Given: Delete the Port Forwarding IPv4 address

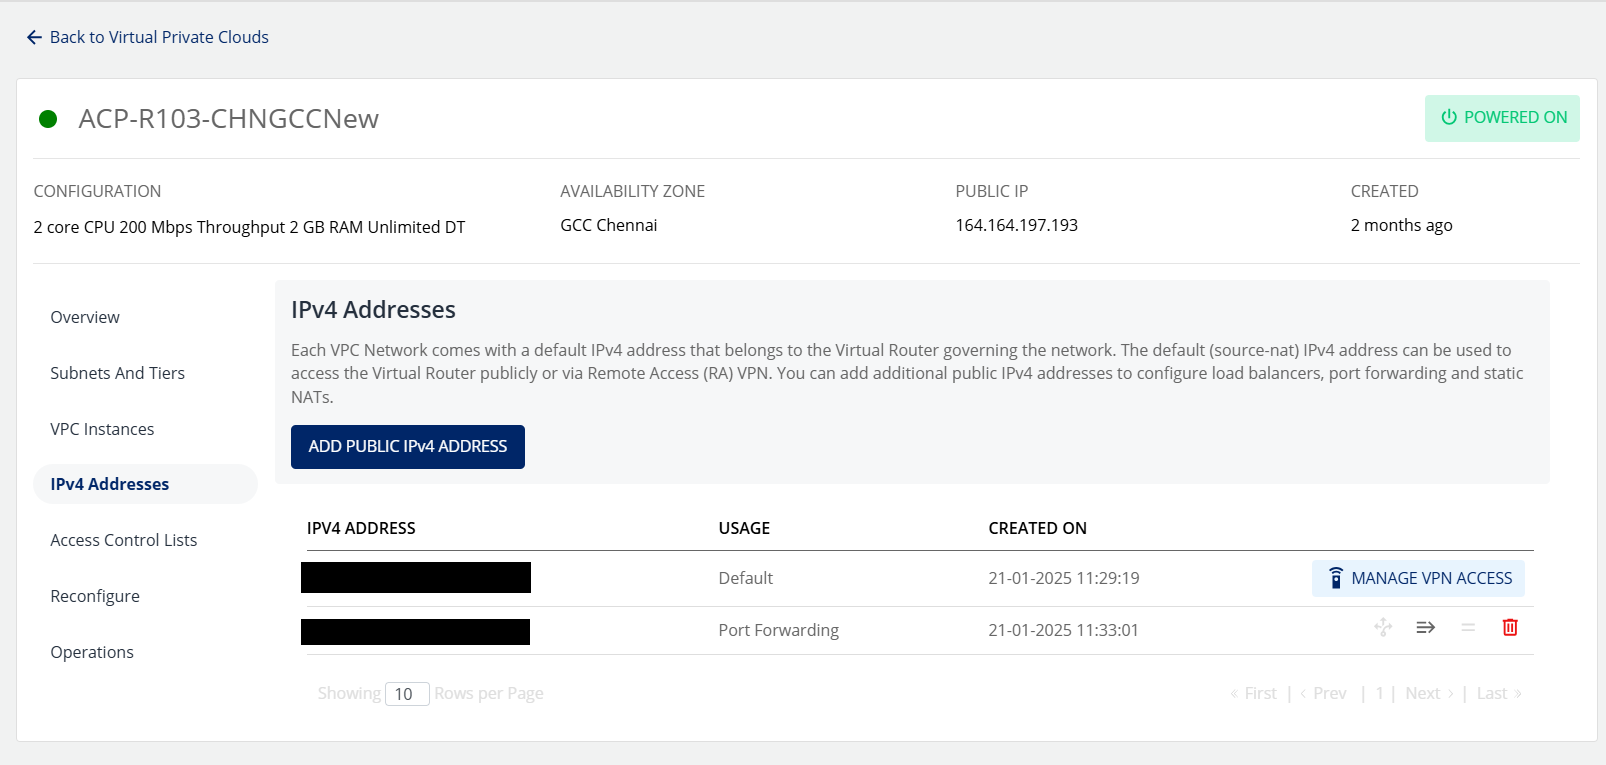Looking at the screenshot, I should [1510, 627].
